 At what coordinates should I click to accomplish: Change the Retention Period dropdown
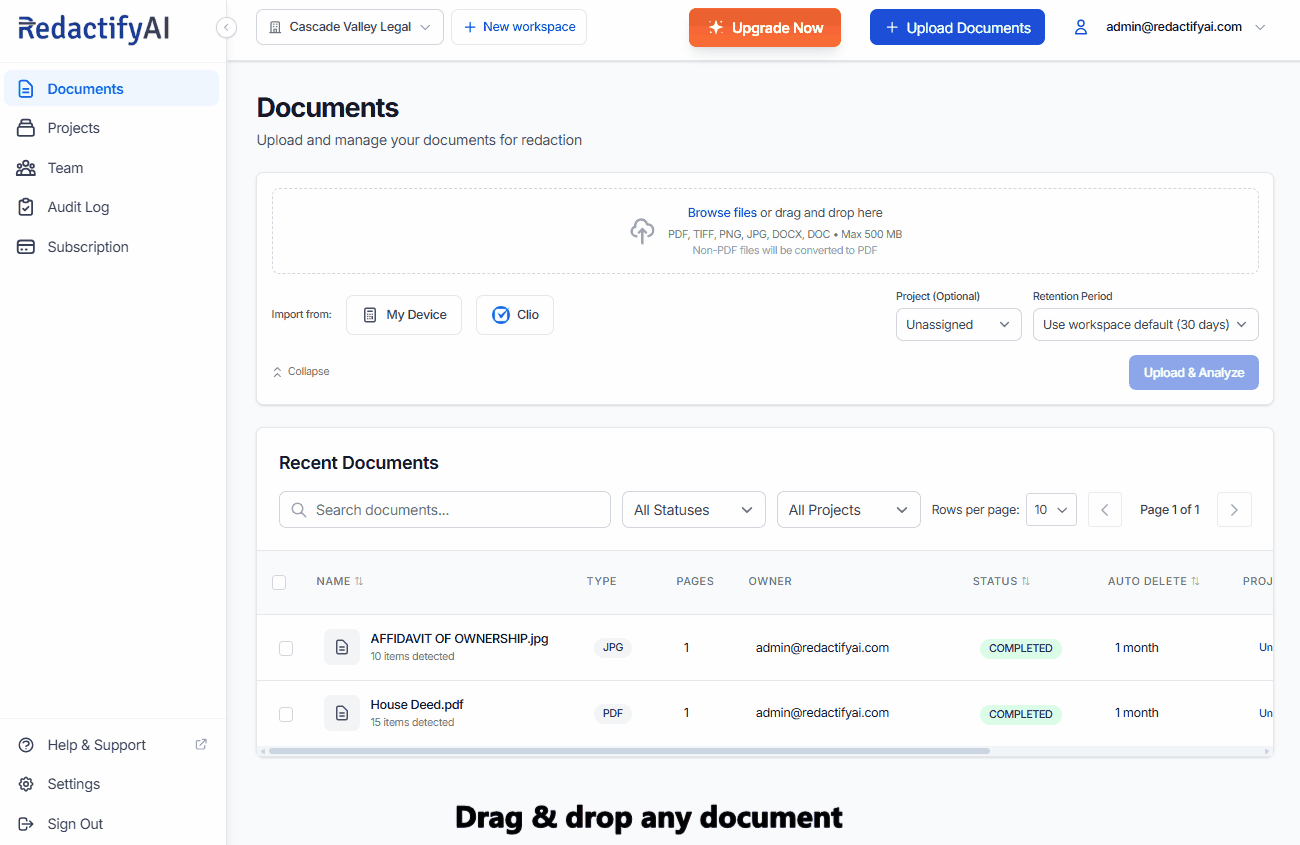(x=1145, y=324)
